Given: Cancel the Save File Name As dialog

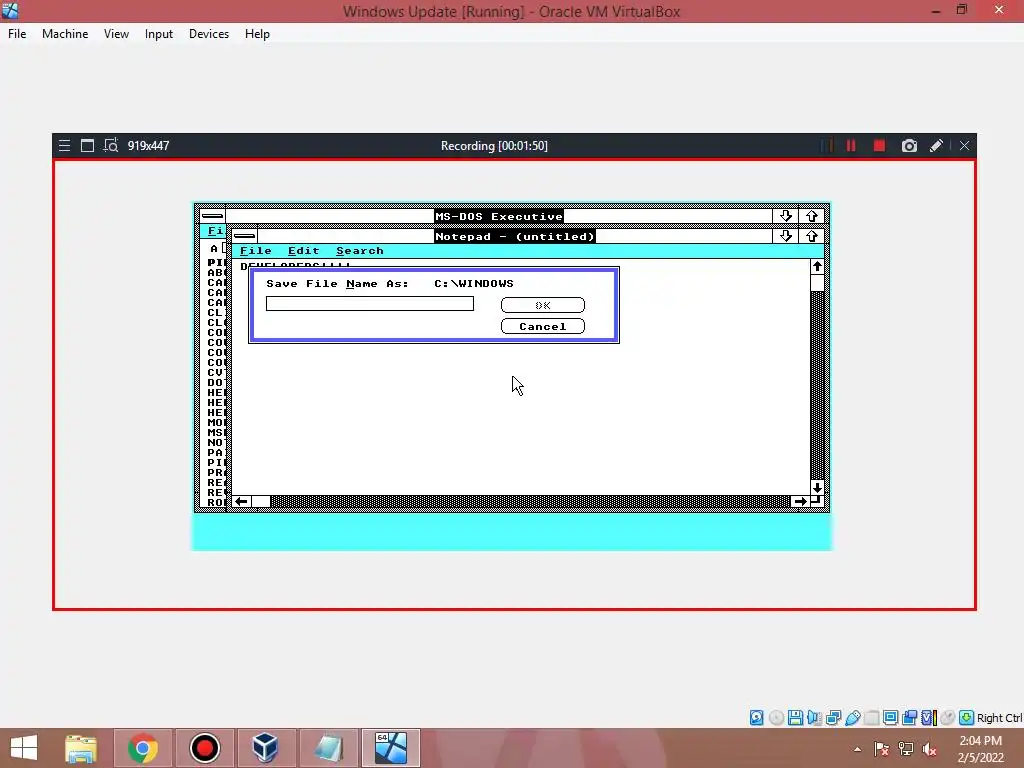Looking at the screenshot, I should pyautogui.click(x=543, y=327).
